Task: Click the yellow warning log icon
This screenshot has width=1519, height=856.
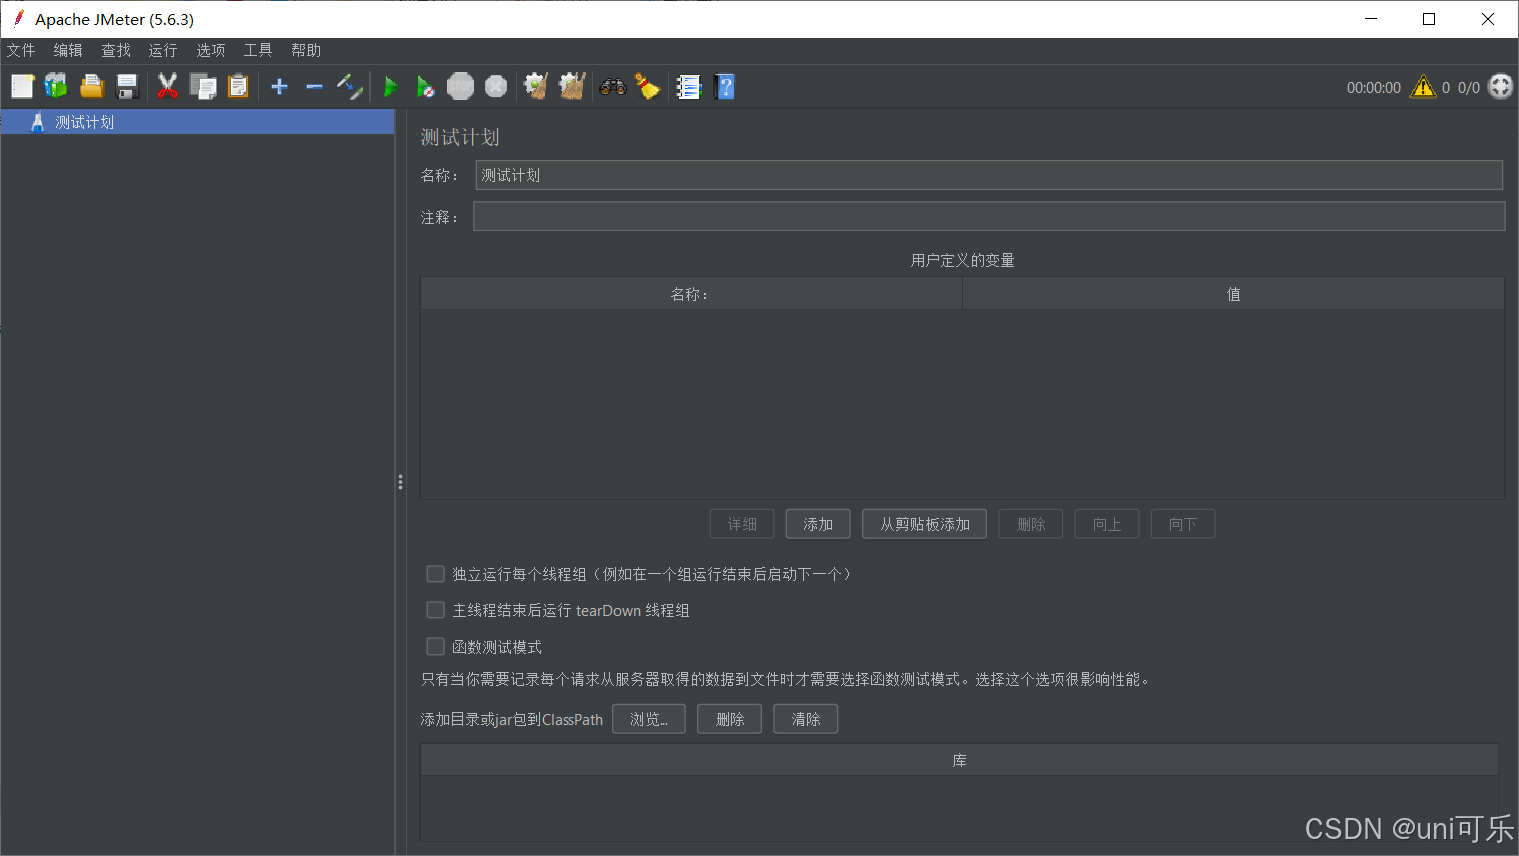Action: click(x=1422, y=88)
